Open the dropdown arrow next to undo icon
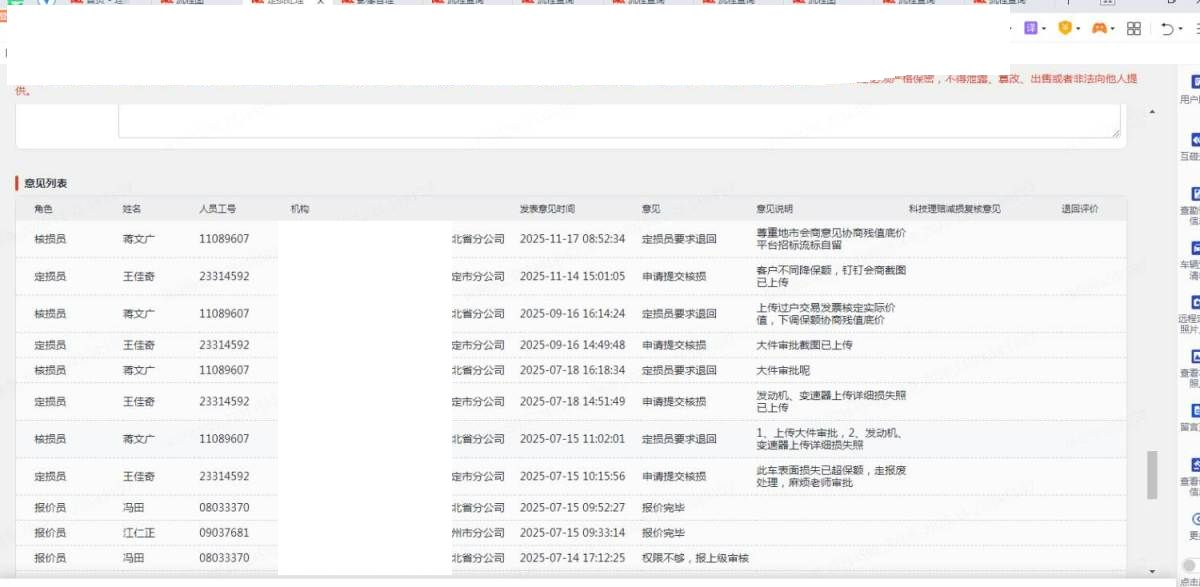This screenshot has height=587, width=1200. pos(1181,29)
